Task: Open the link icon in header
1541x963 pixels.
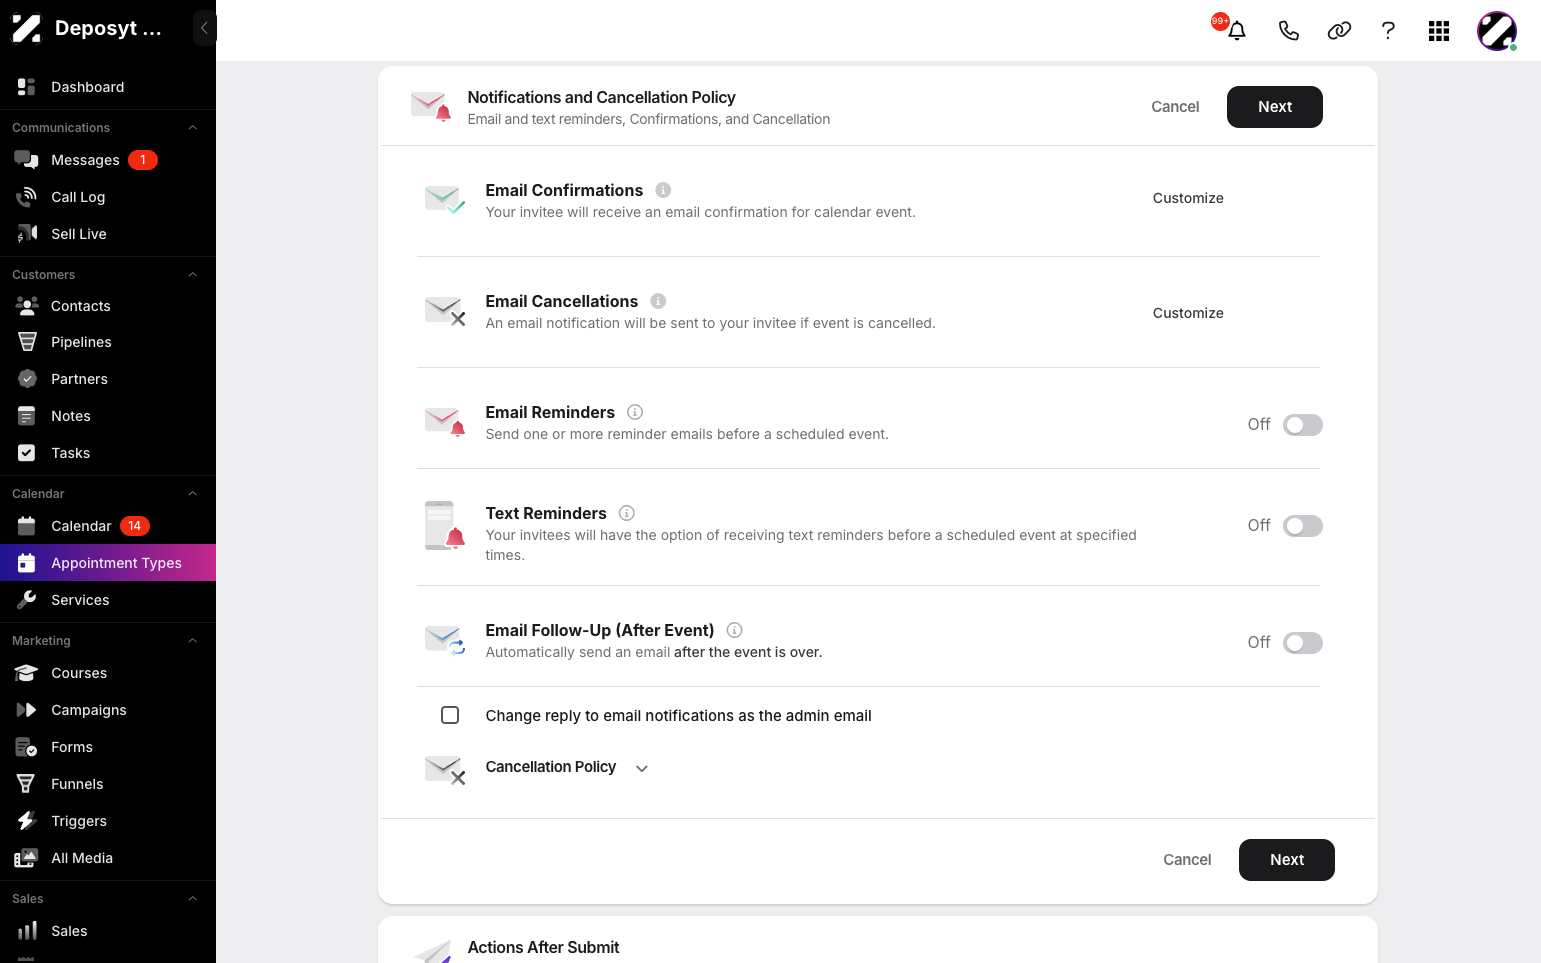Action: click(1339, 30)
